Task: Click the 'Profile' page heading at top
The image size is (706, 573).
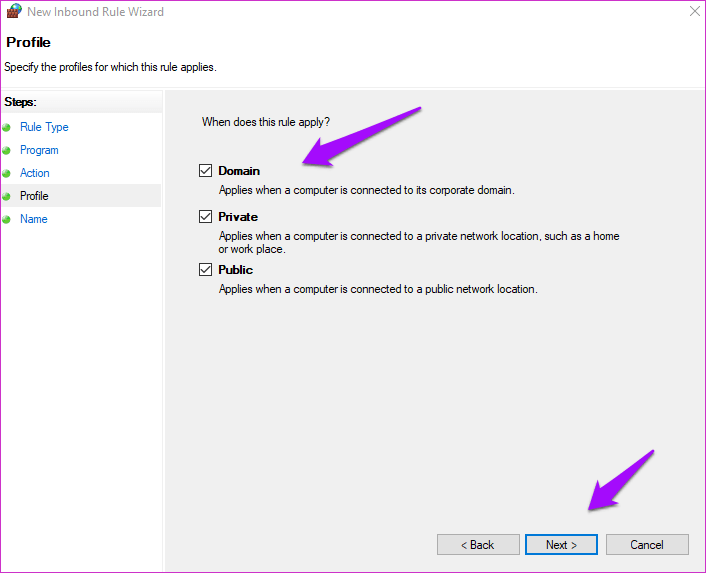Action: click(x=28, y=42)
